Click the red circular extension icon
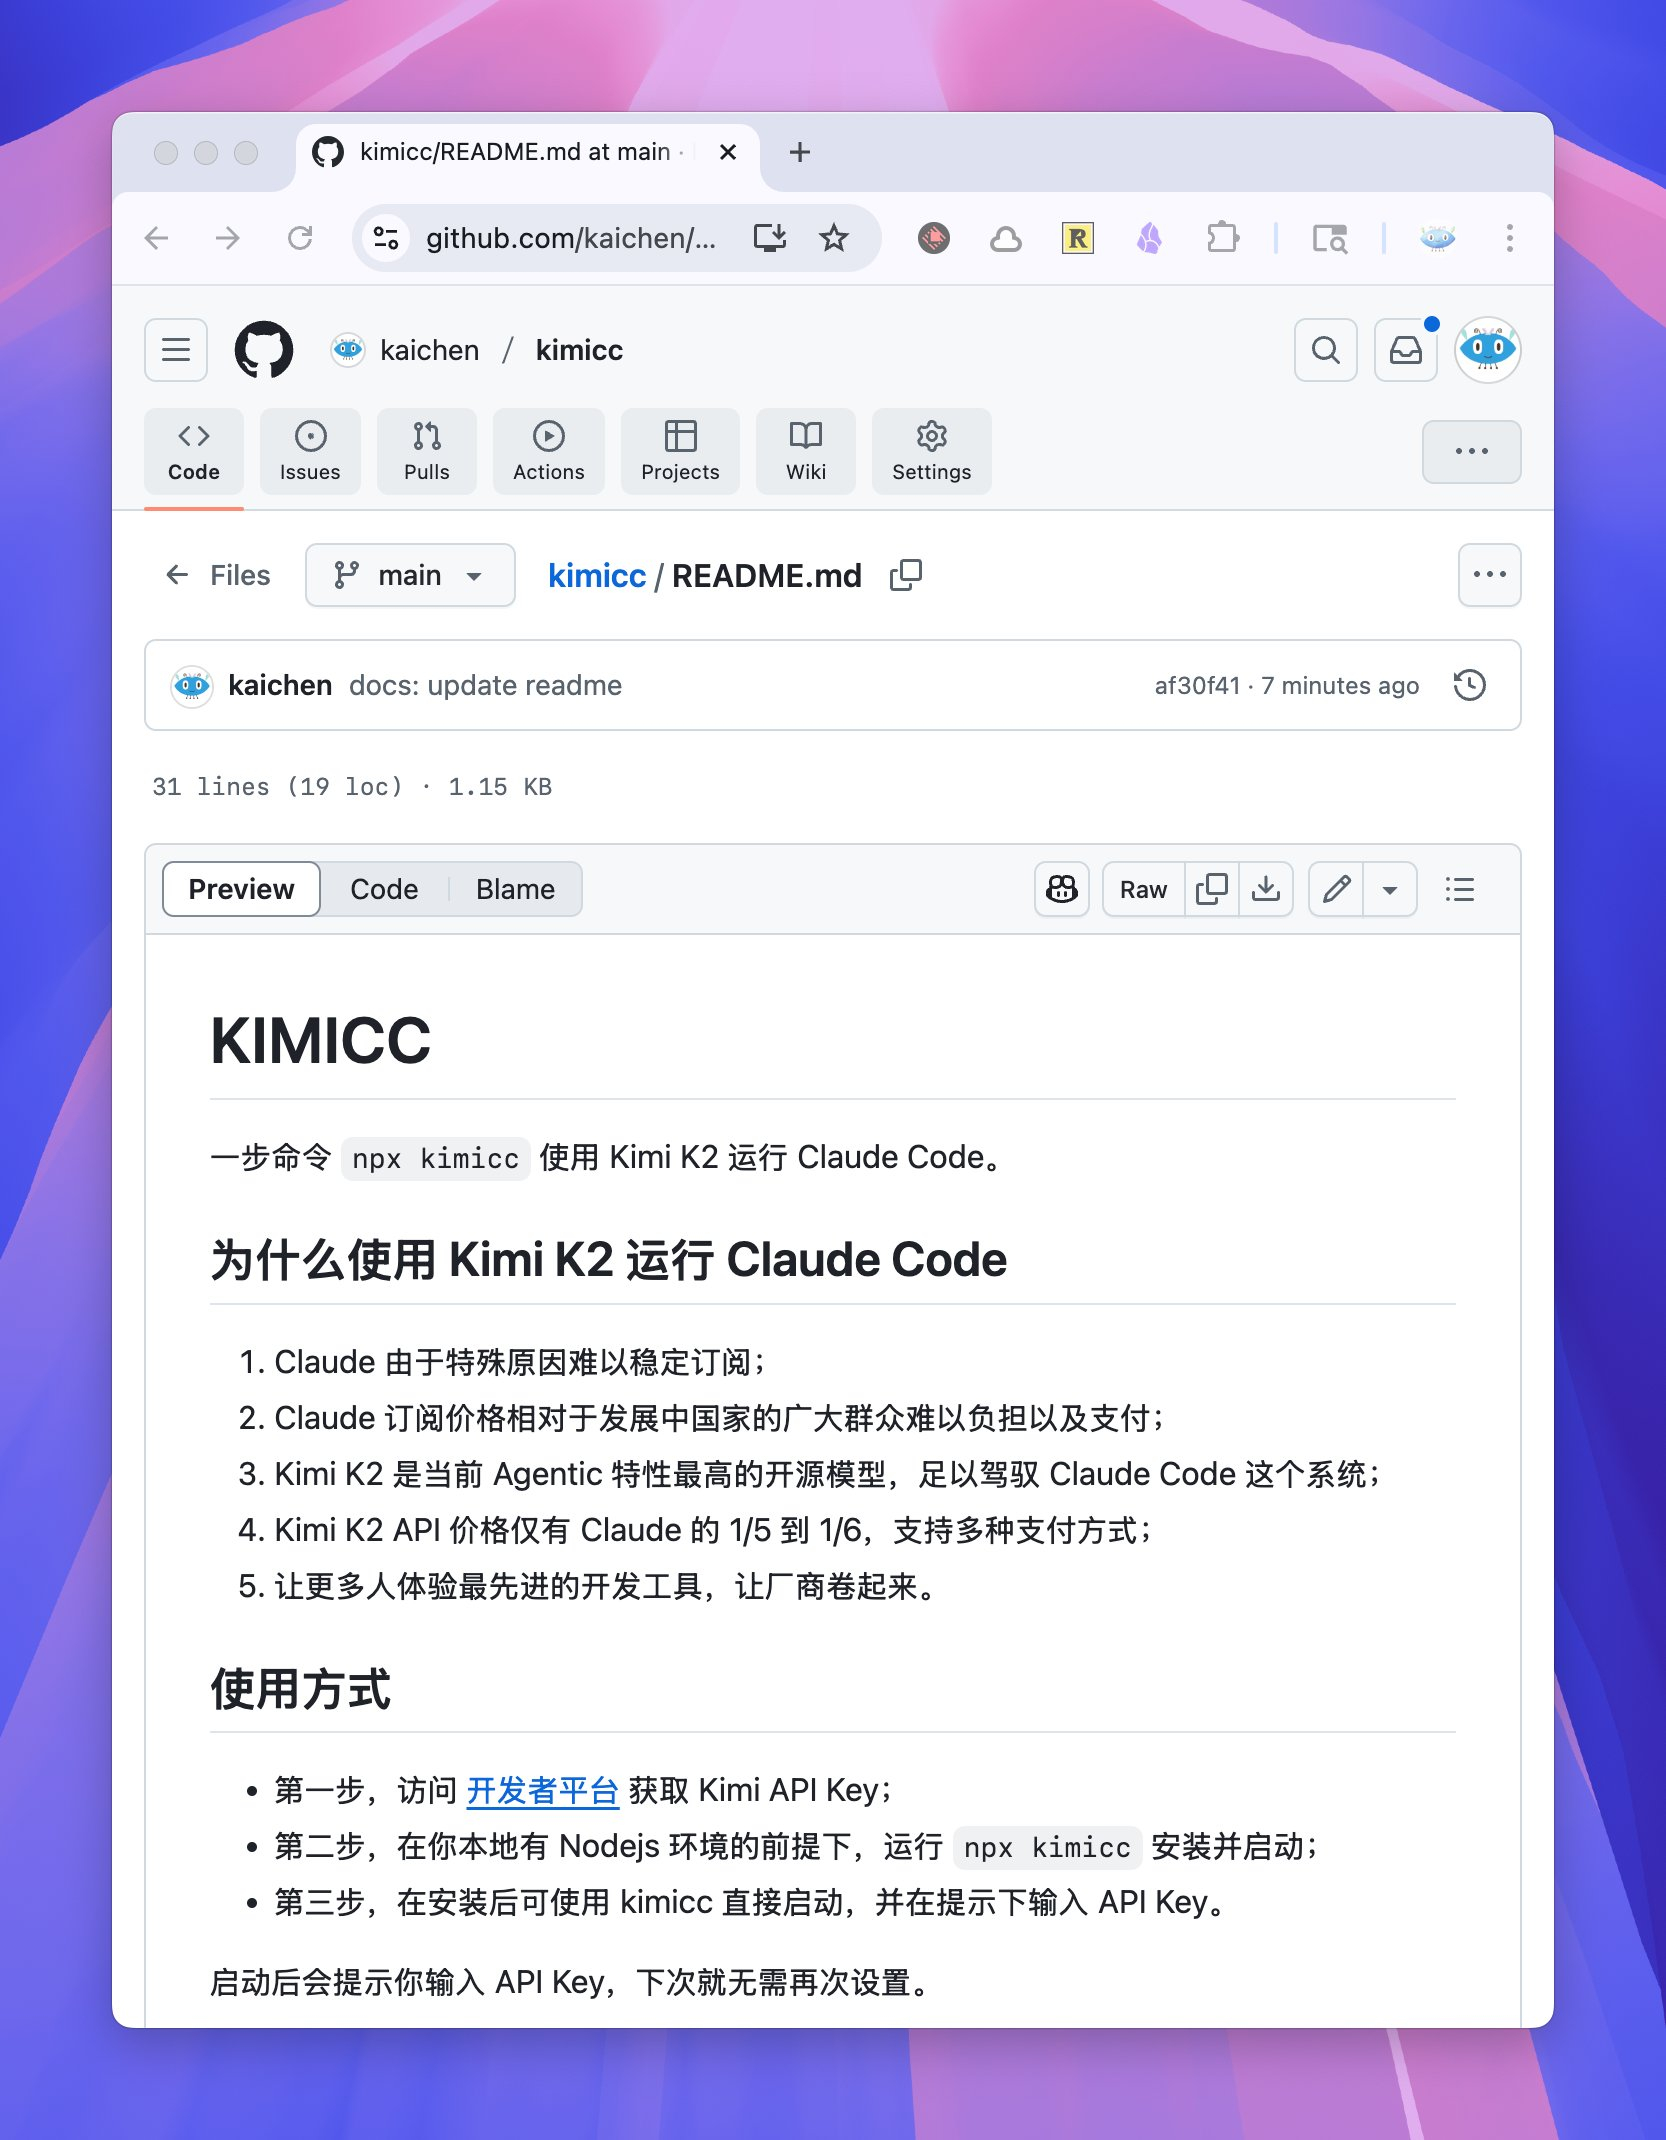The width and height of the screenshot is (1666, 2140). coord(934,238)
